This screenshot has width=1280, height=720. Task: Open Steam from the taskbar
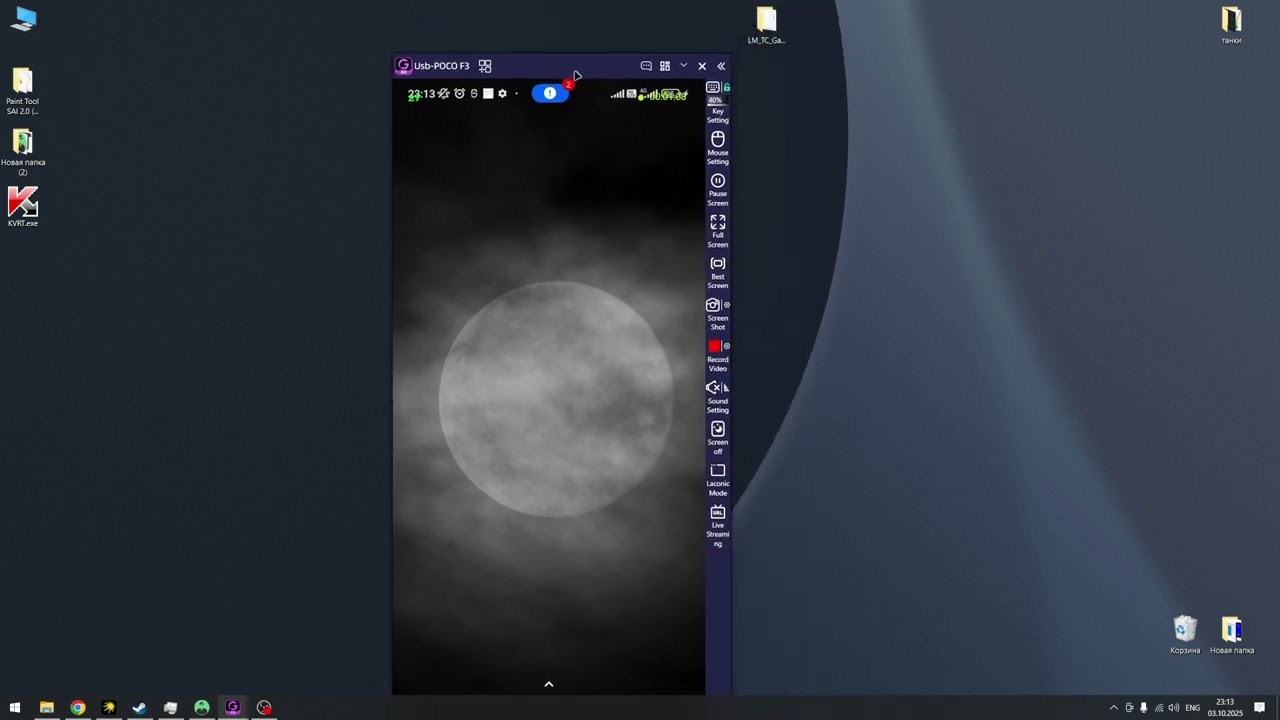point(140,707)
